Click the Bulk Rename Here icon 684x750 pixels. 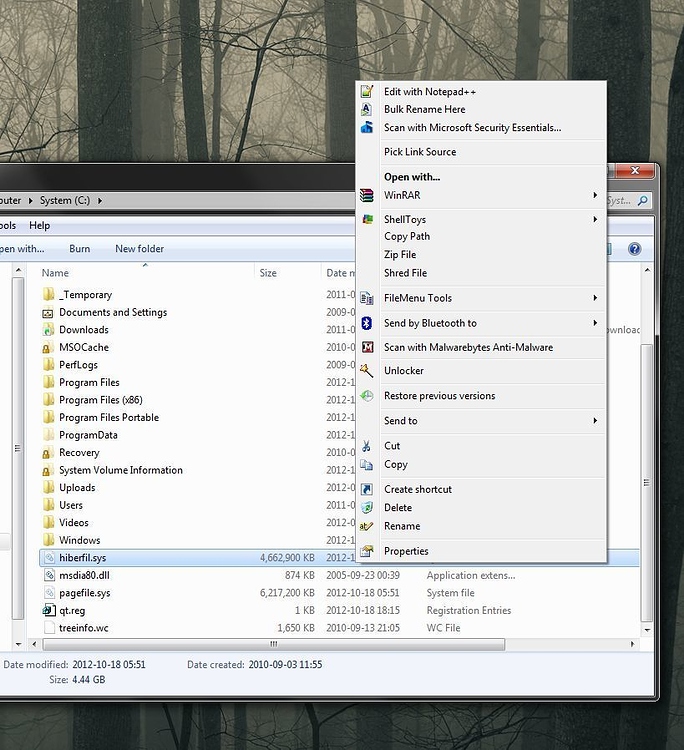tap(366, 109)
